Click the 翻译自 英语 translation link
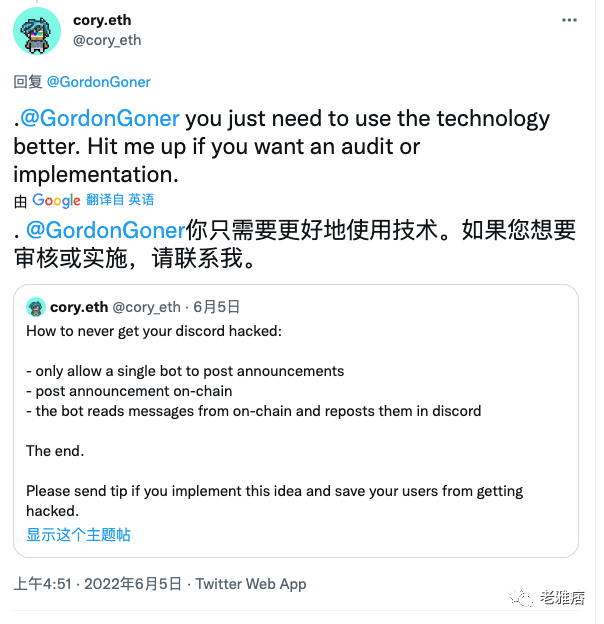The width and height of the screenshot is (604, 624). click(x=120, y=200)
